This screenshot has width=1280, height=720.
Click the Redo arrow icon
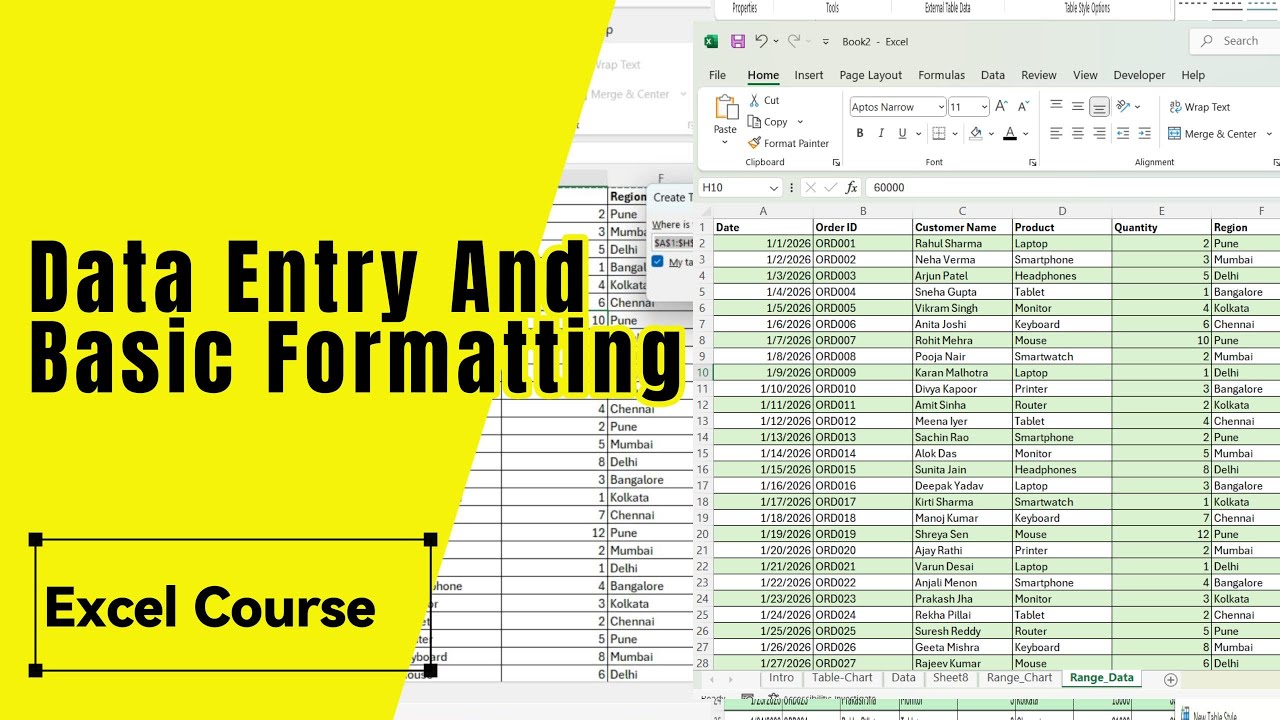pyautogui.click(x=794, y=41)
